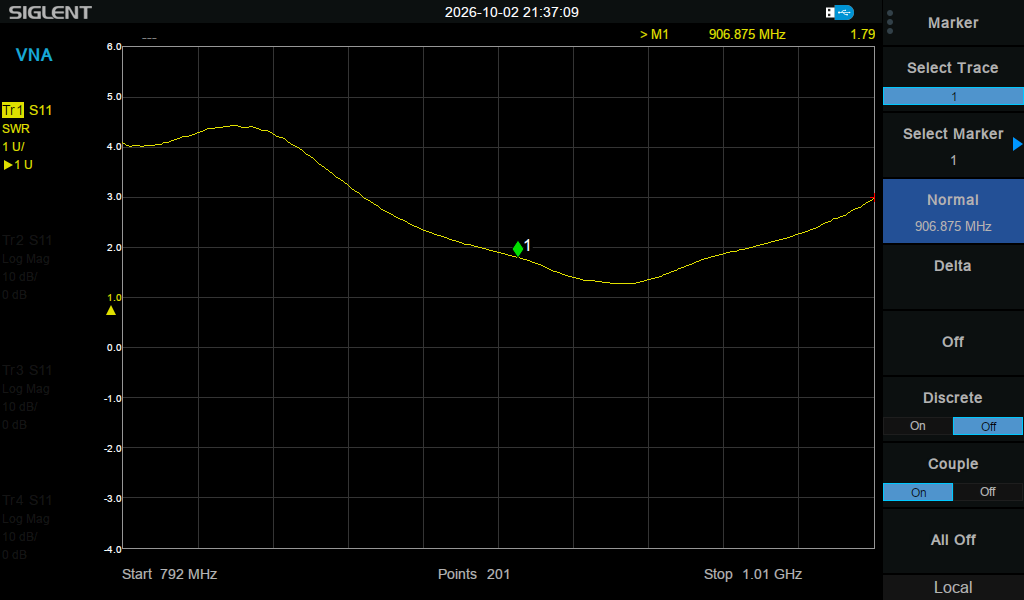Click the Start 792 MHz frequency label

click(169, 574)
